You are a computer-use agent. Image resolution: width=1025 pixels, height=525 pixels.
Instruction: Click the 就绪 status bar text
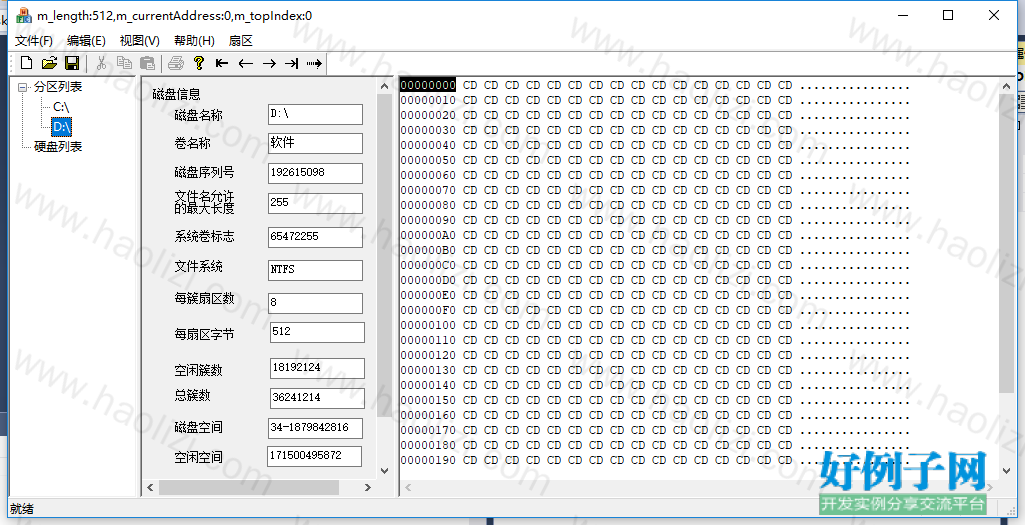22,509
